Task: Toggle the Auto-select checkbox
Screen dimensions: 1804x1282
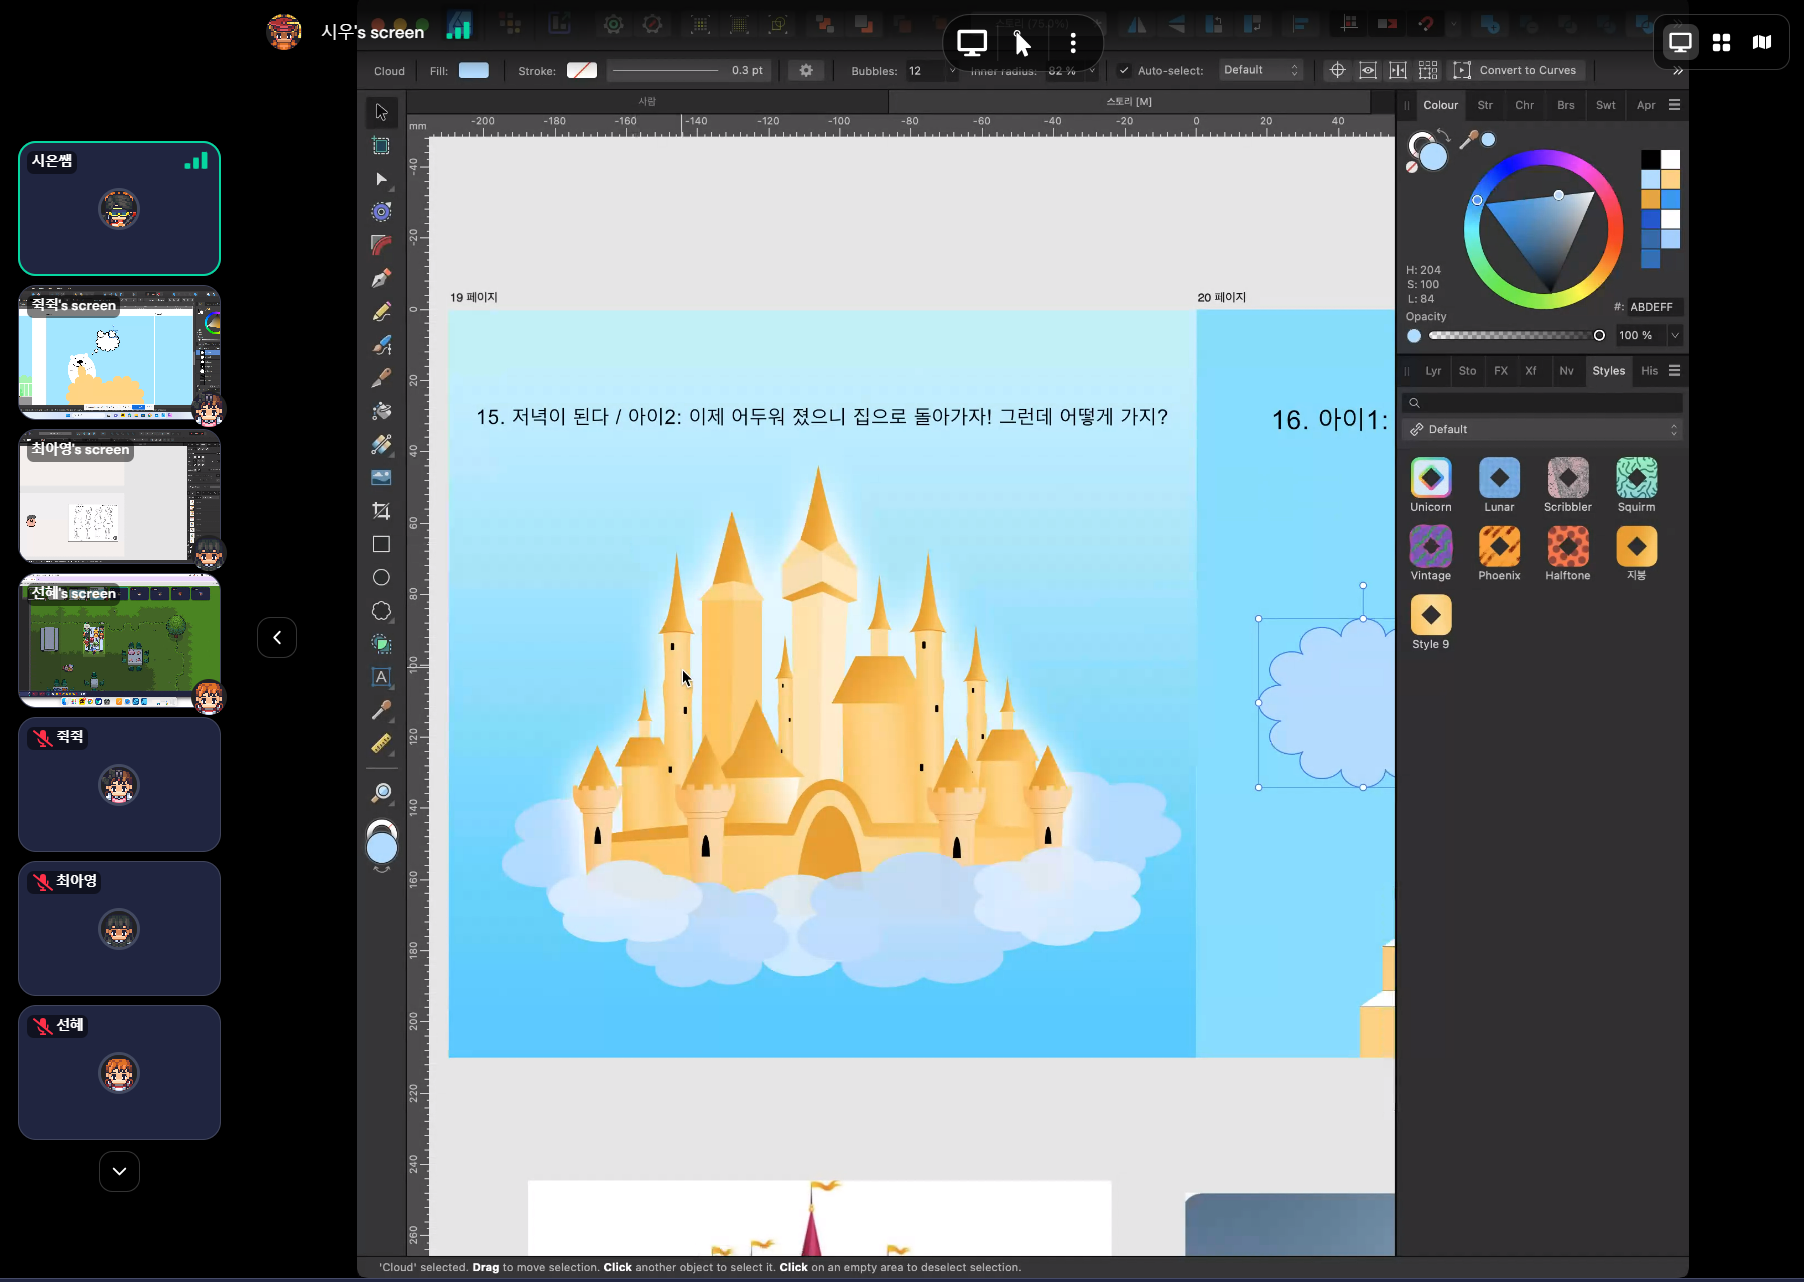Action: [1124, 70]
